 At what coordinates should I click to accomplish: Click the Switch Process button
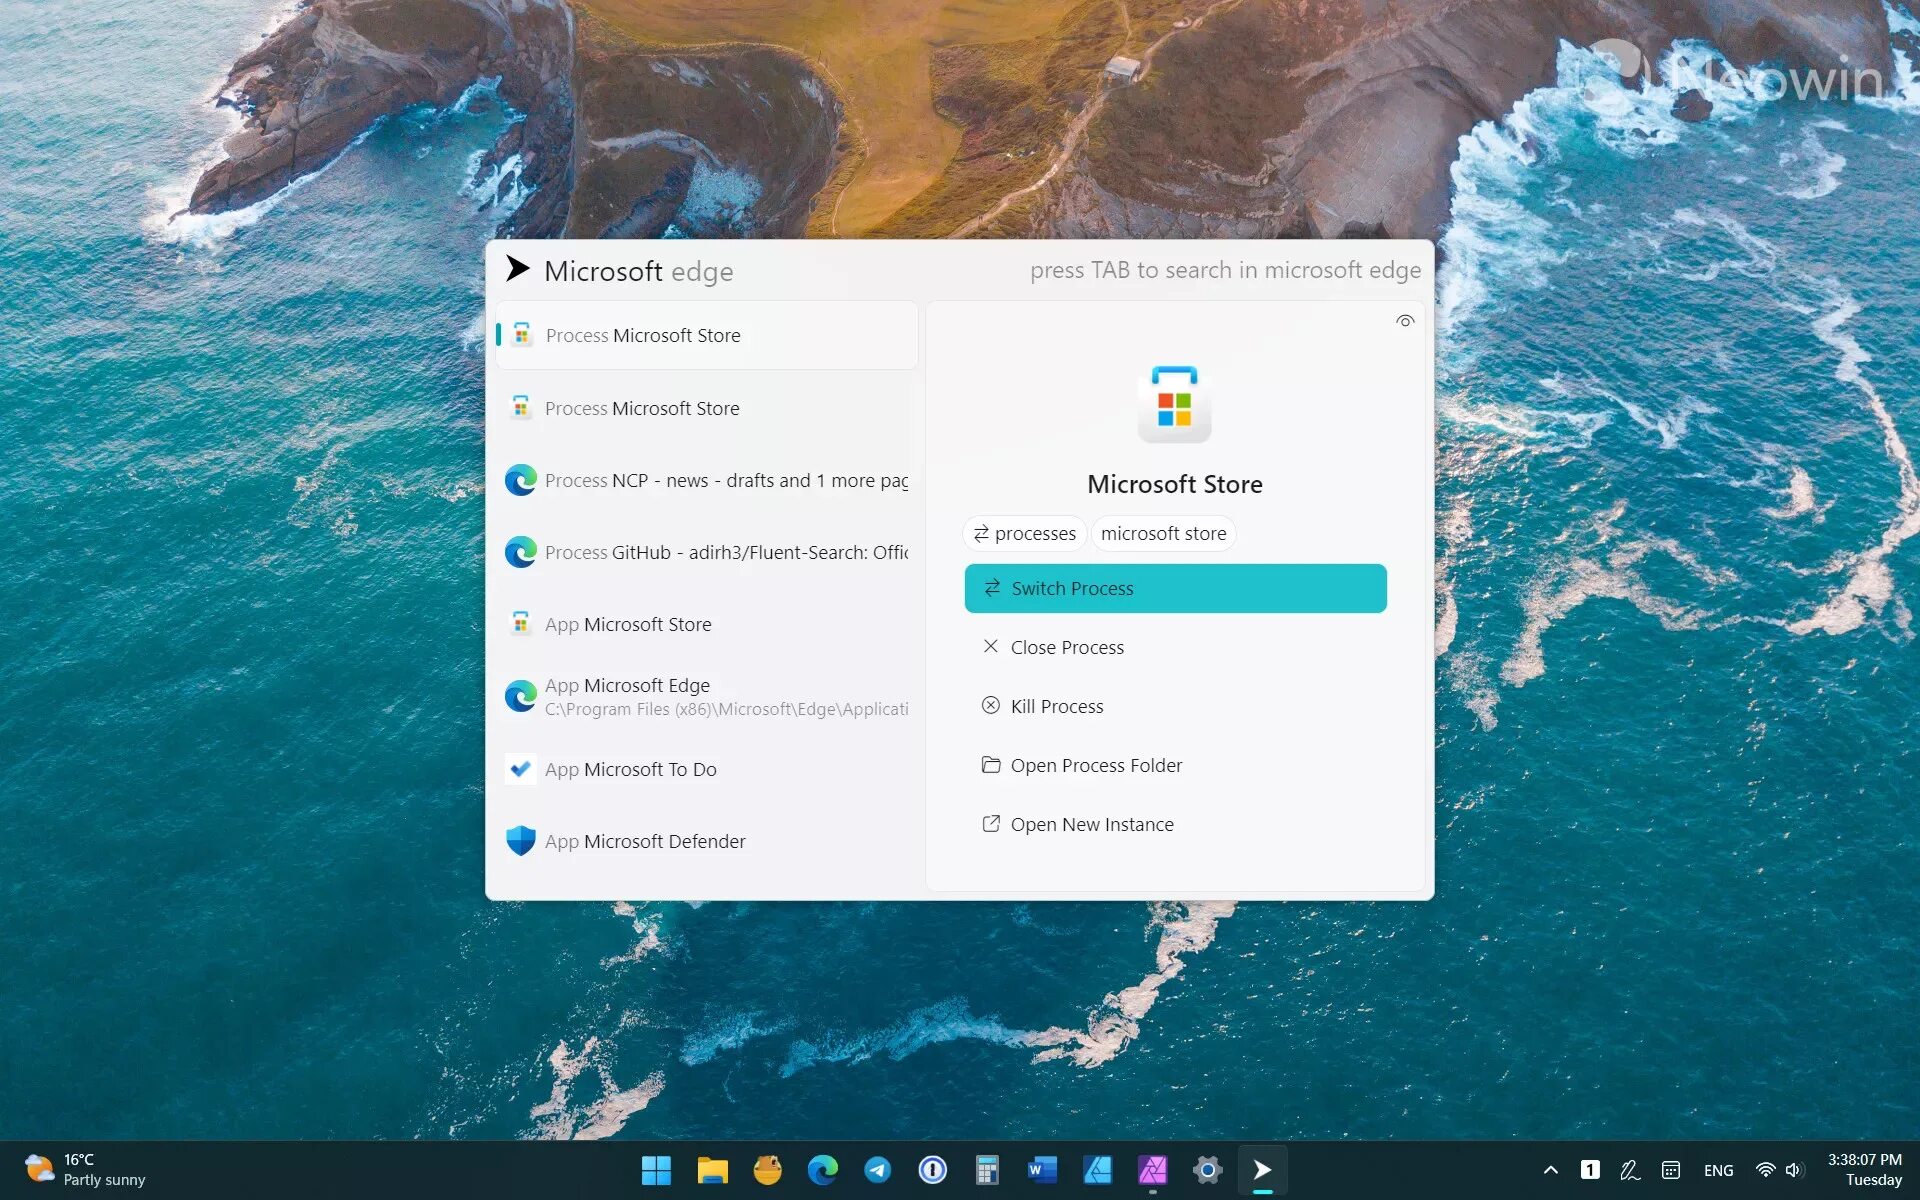pos(1174,588)
